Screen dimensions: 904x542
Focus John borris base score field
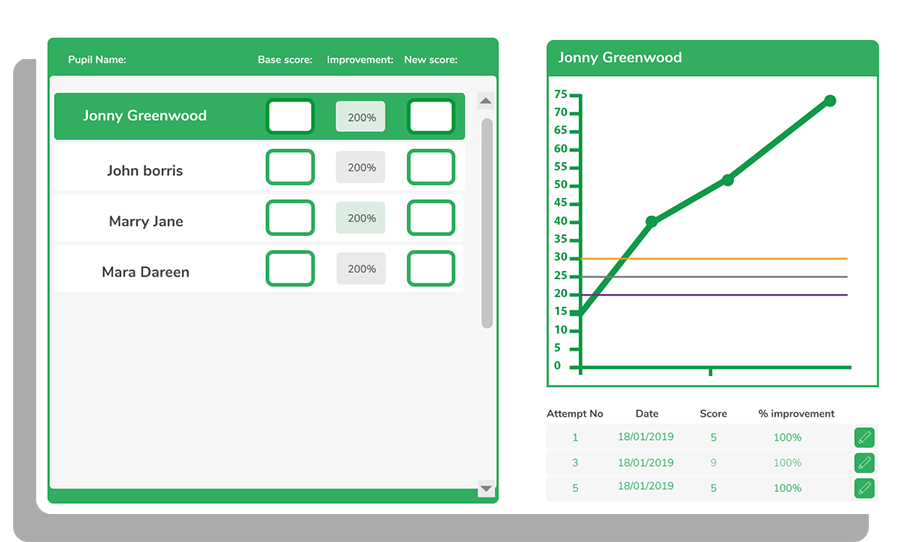point(290,167)
